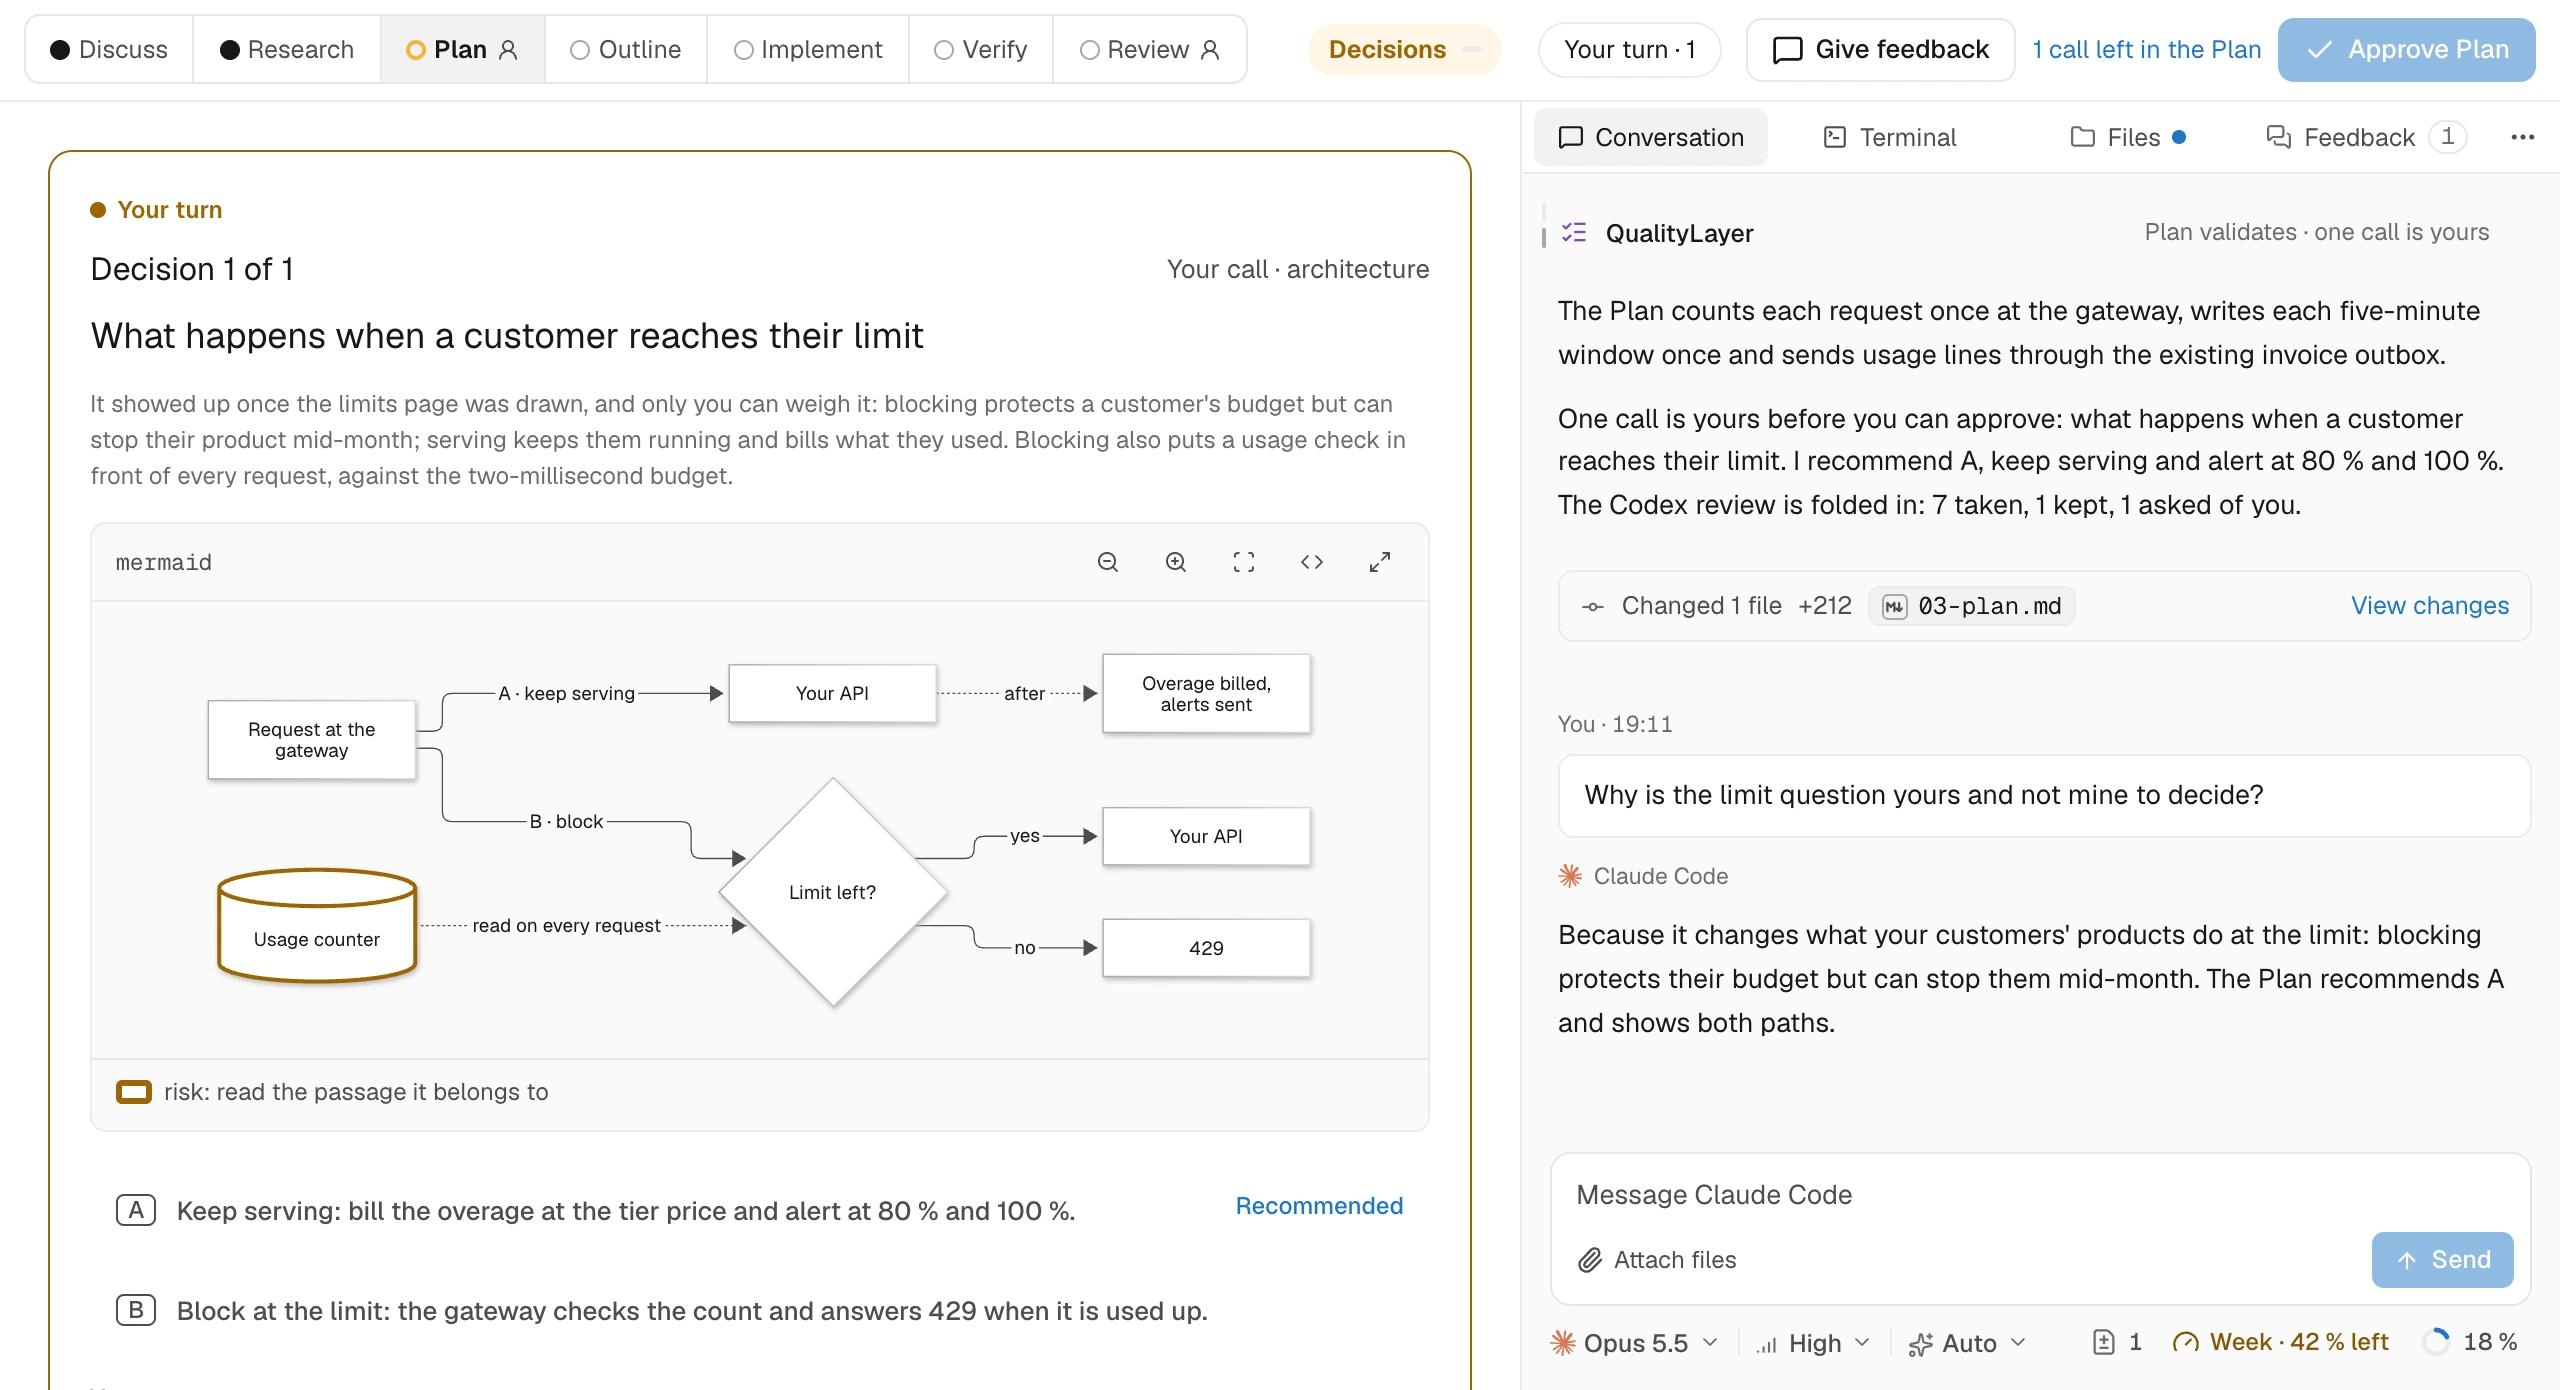Click the paperclip Attach files icon
The image size is (2560, 1390).
1590,1260
